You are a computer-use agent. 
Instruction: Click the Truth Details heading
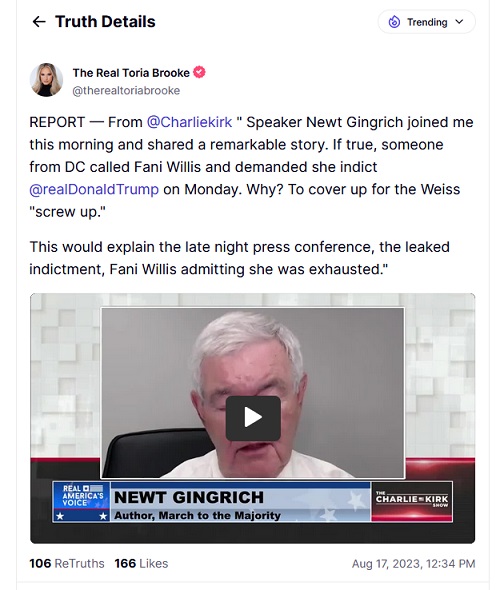pyautogui.click(x=105, y=22)
